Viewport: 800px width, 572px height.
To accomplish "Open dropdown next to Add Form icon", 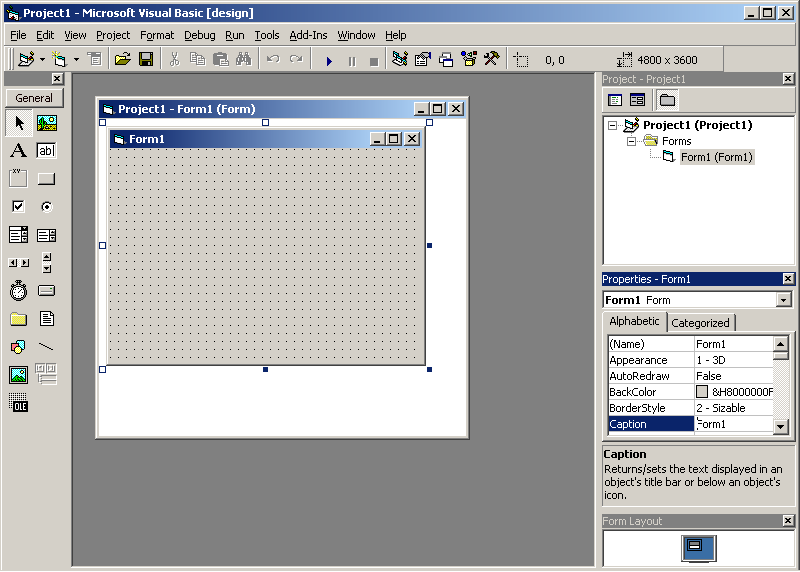I will [76, 60].
